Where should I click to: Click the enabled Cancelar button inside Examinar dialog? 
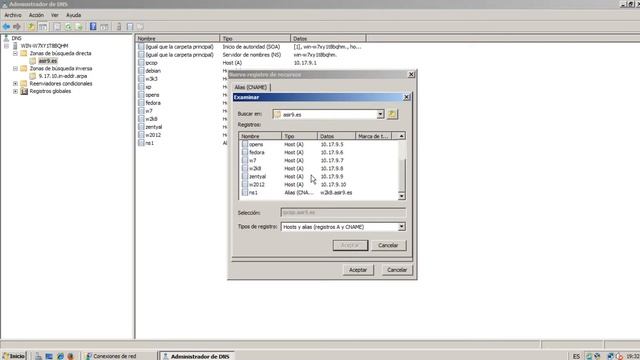(x=388, y=245)
